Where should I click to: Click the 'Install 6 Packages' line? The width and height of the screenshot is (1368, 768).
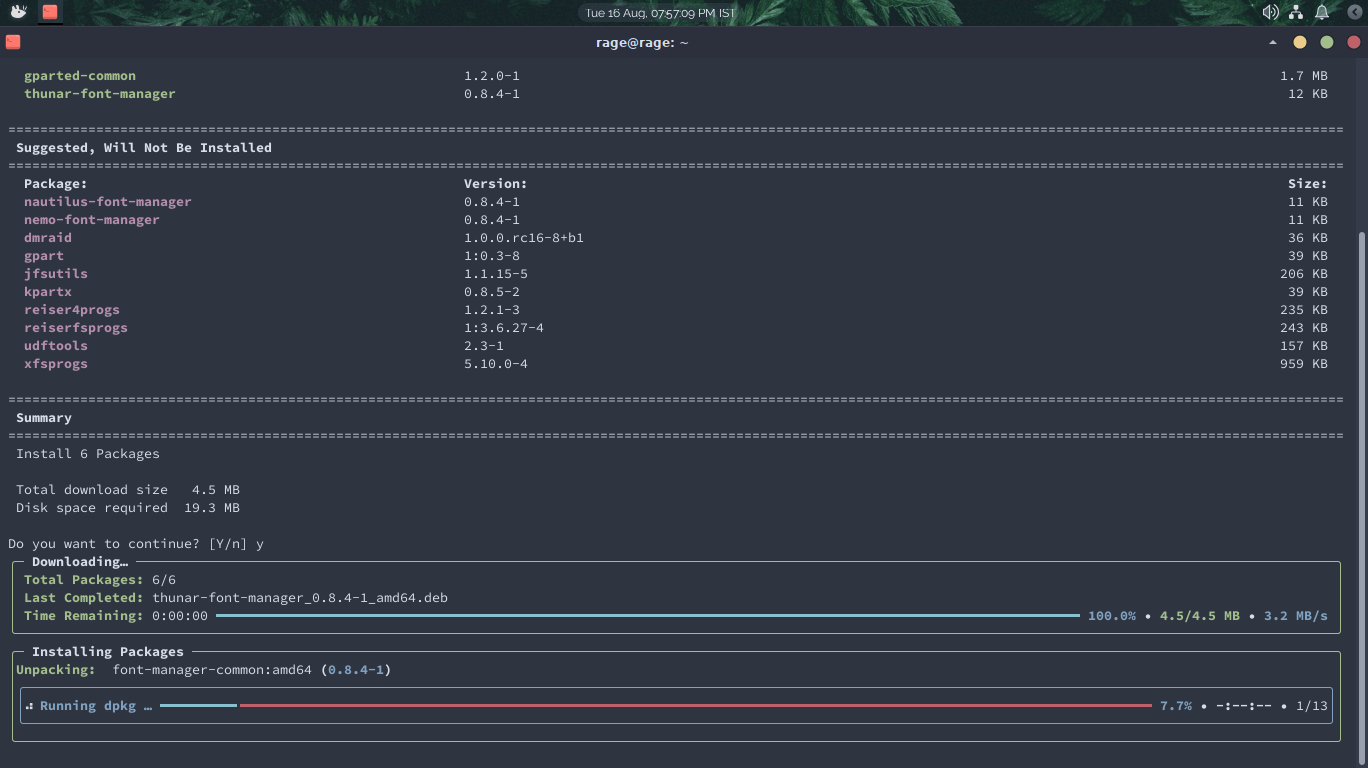pyautogui.click(x=88, y=454)
